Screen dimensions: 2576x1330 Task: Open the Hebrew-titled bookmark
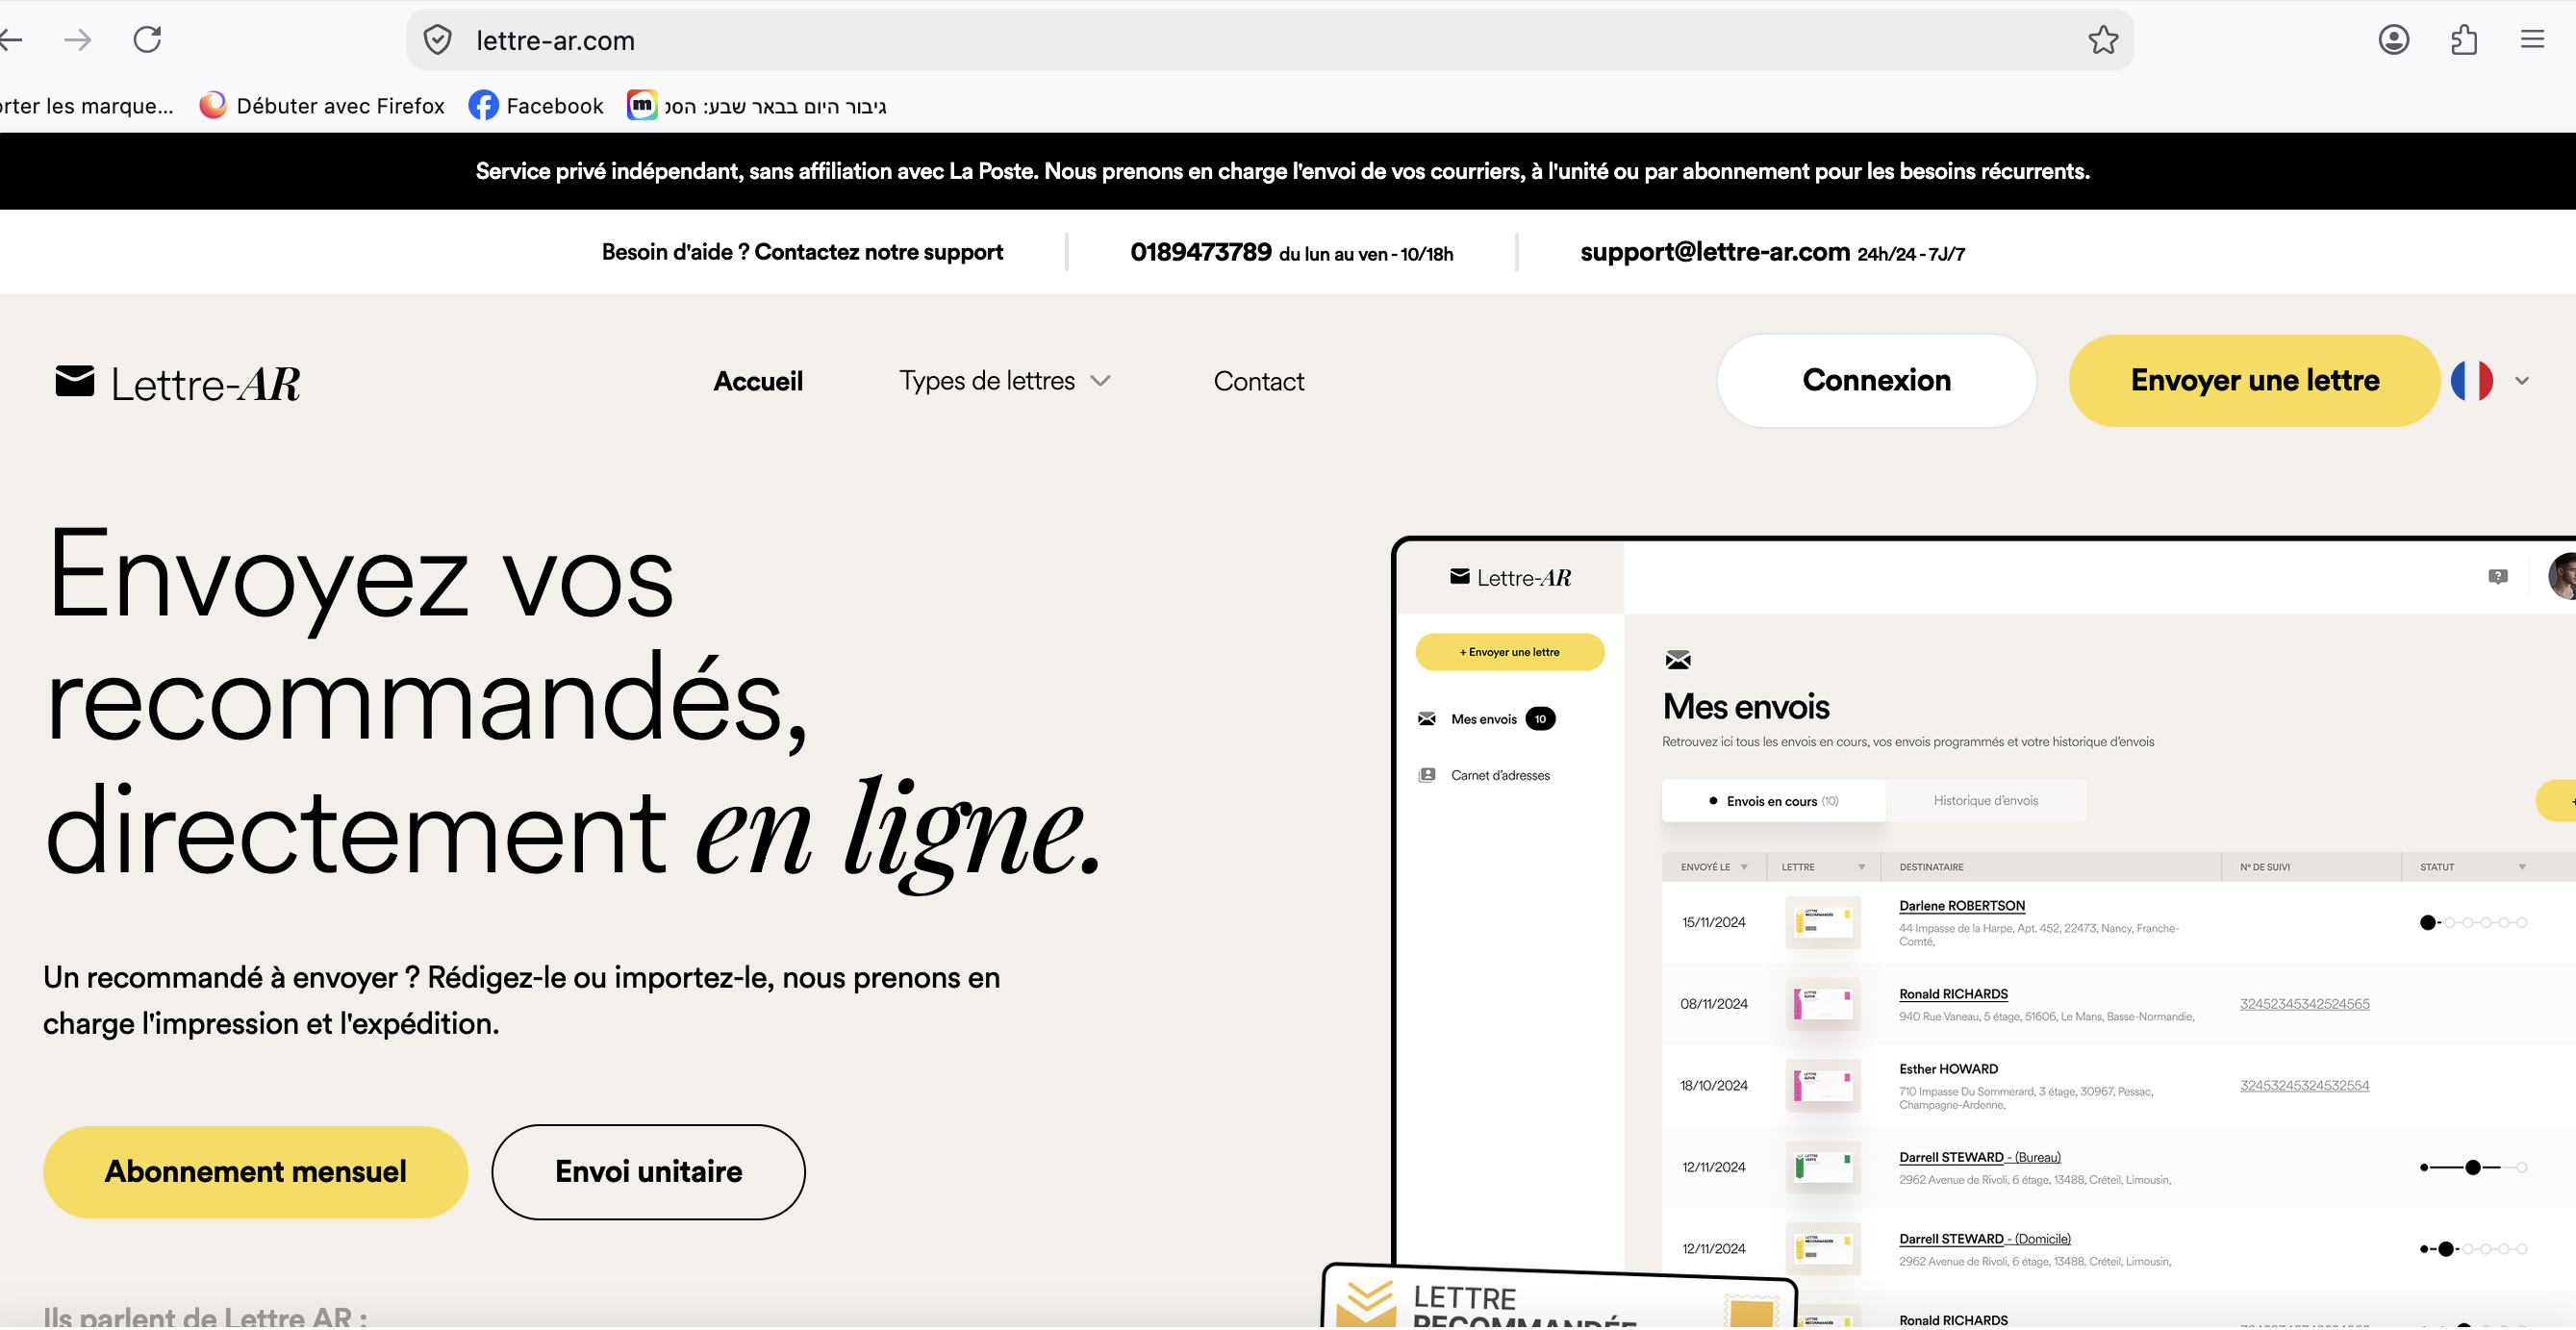tap(757, 106)
